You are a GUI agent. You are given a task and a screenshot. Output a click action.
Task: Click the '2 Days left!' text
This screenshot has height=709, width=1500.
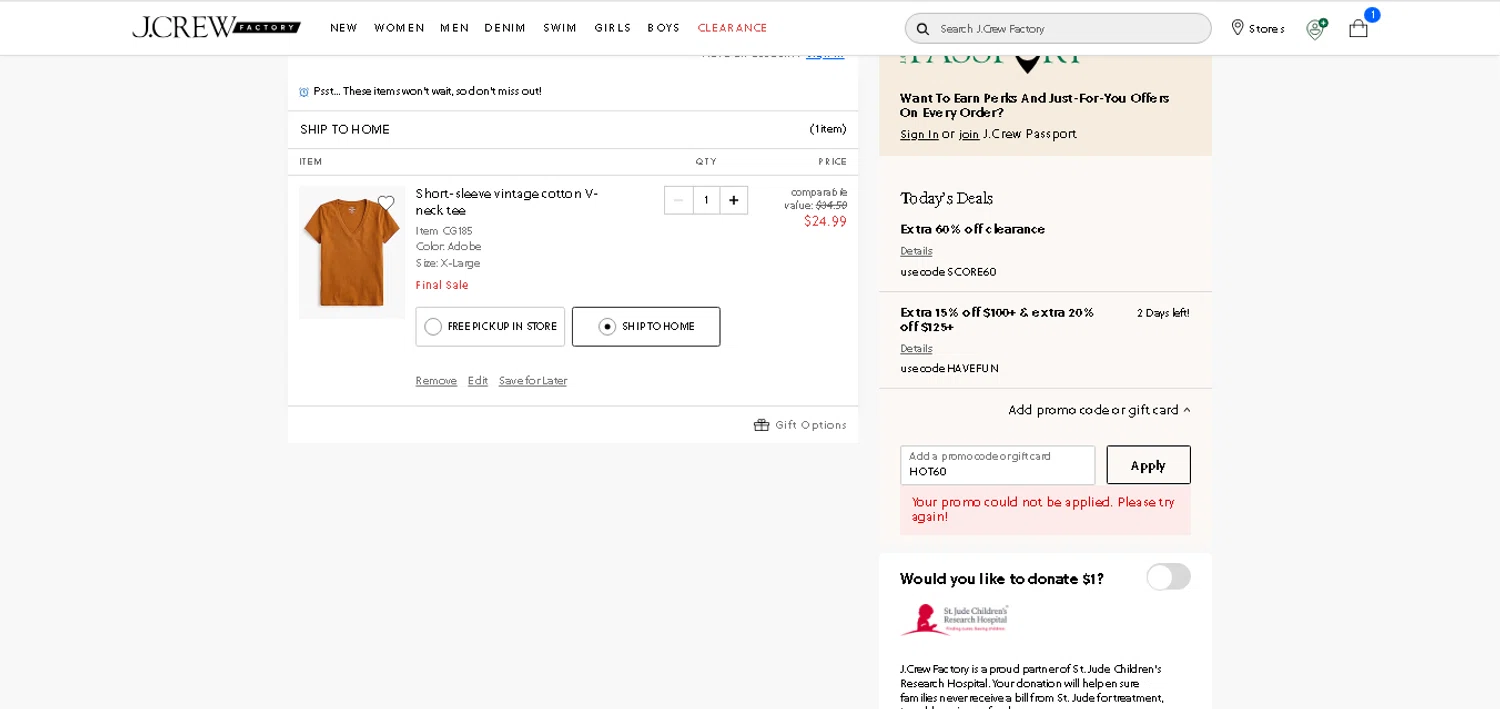tap(1163, 313)
